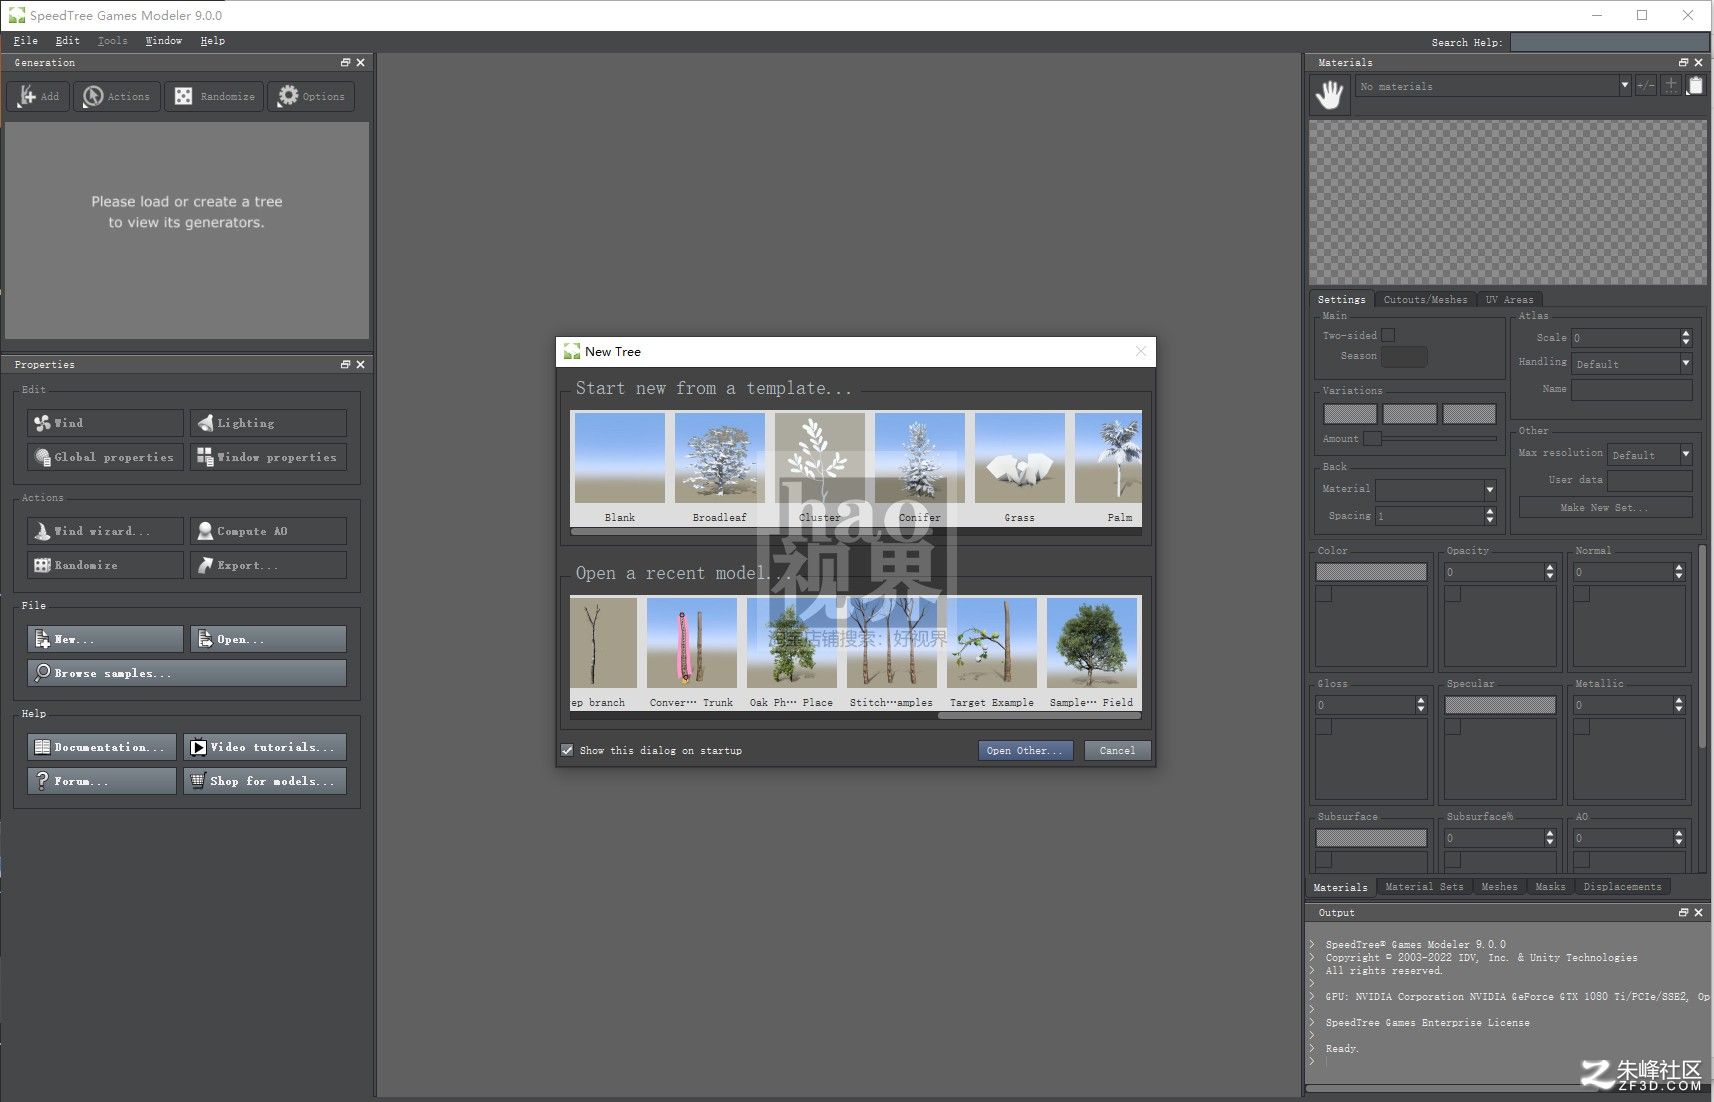Float the Generation panel
The height and width of the screenshot is (1102, 1714).
click(x=345, y=62)
